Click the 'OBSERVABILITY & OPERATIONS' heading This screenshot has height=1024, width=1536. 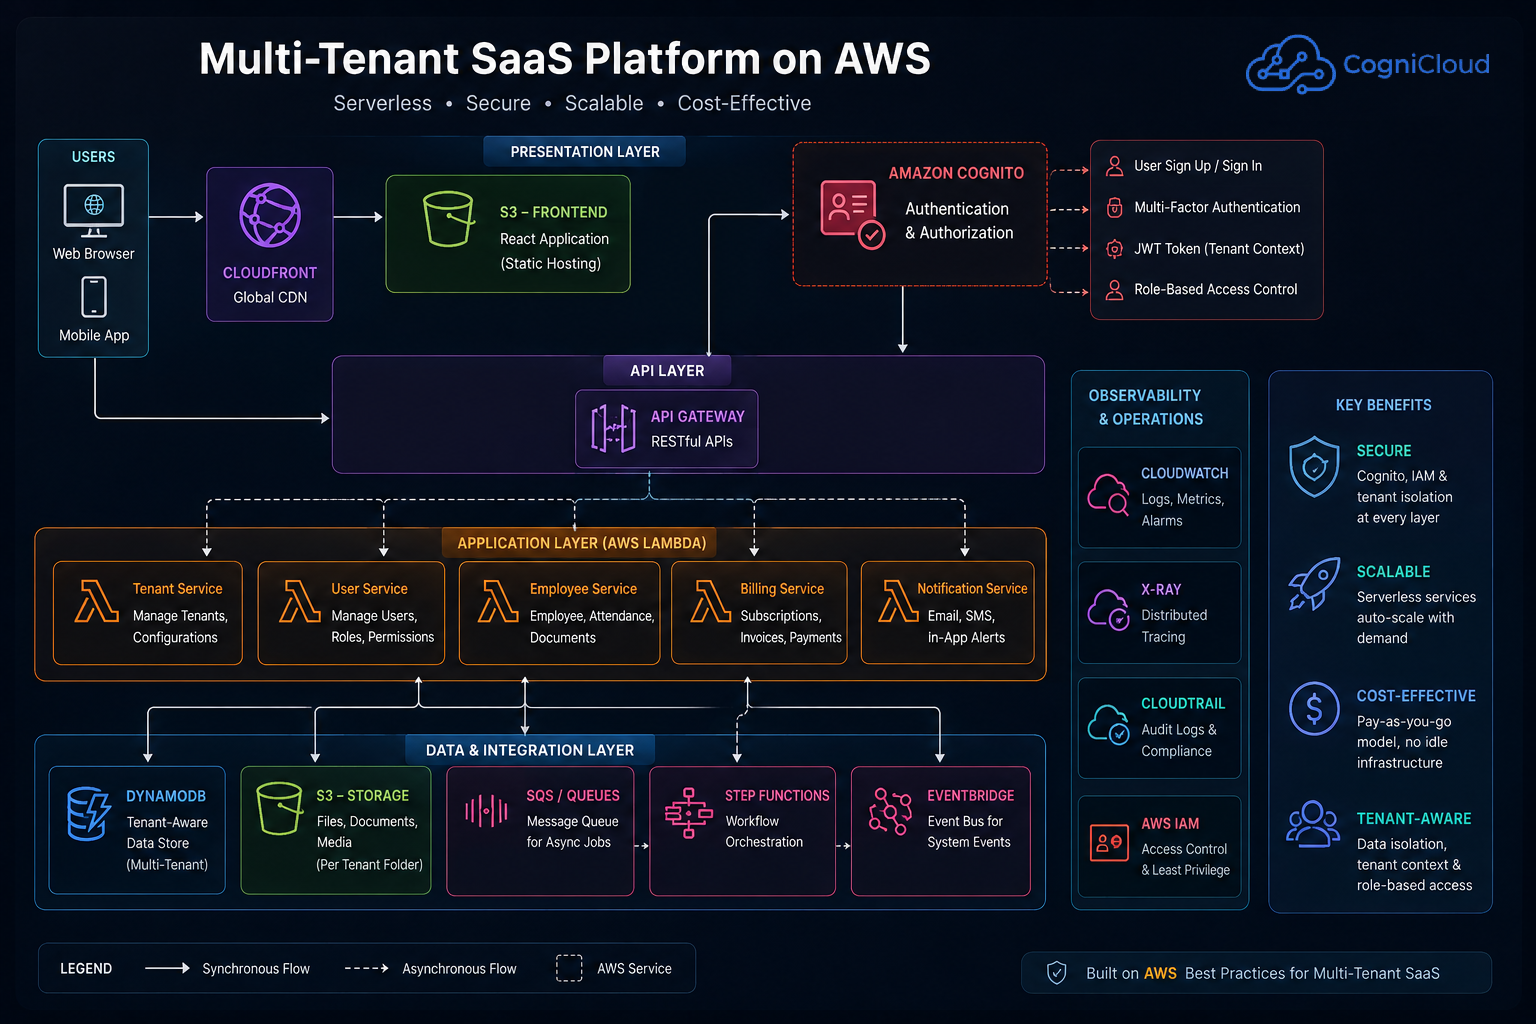[x=1146, y=407]
